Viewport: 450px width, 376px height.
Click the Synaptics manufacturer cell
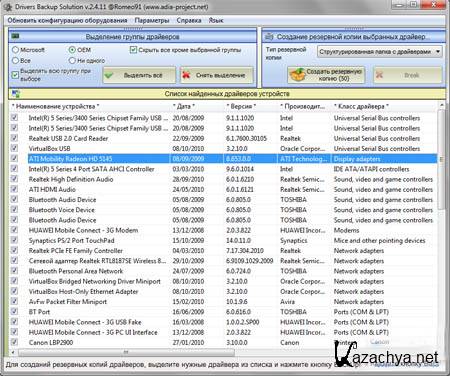click(x=293, y=241)
